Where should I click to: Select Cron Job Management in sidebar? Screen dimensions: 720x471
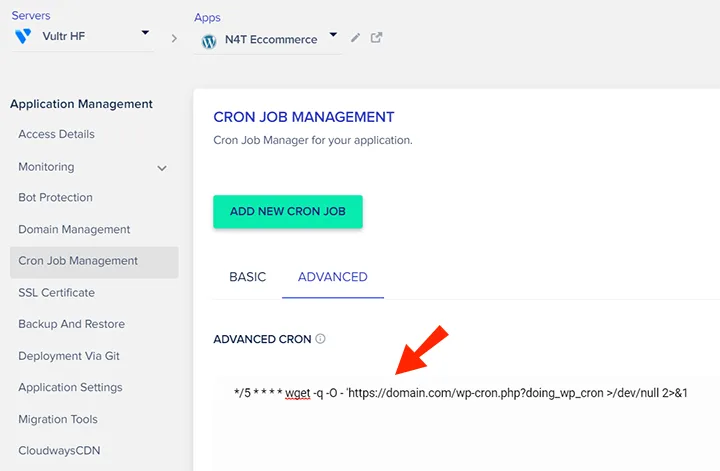pos(94,262)
